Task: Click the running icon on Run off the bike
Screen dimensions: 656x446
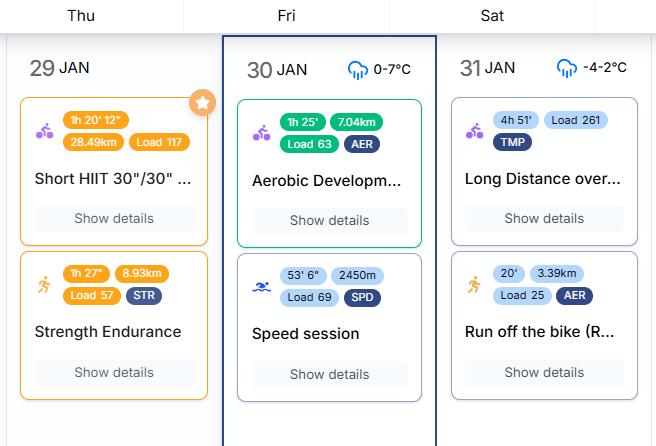Action: pyautogui.click(x=475, y=285)
